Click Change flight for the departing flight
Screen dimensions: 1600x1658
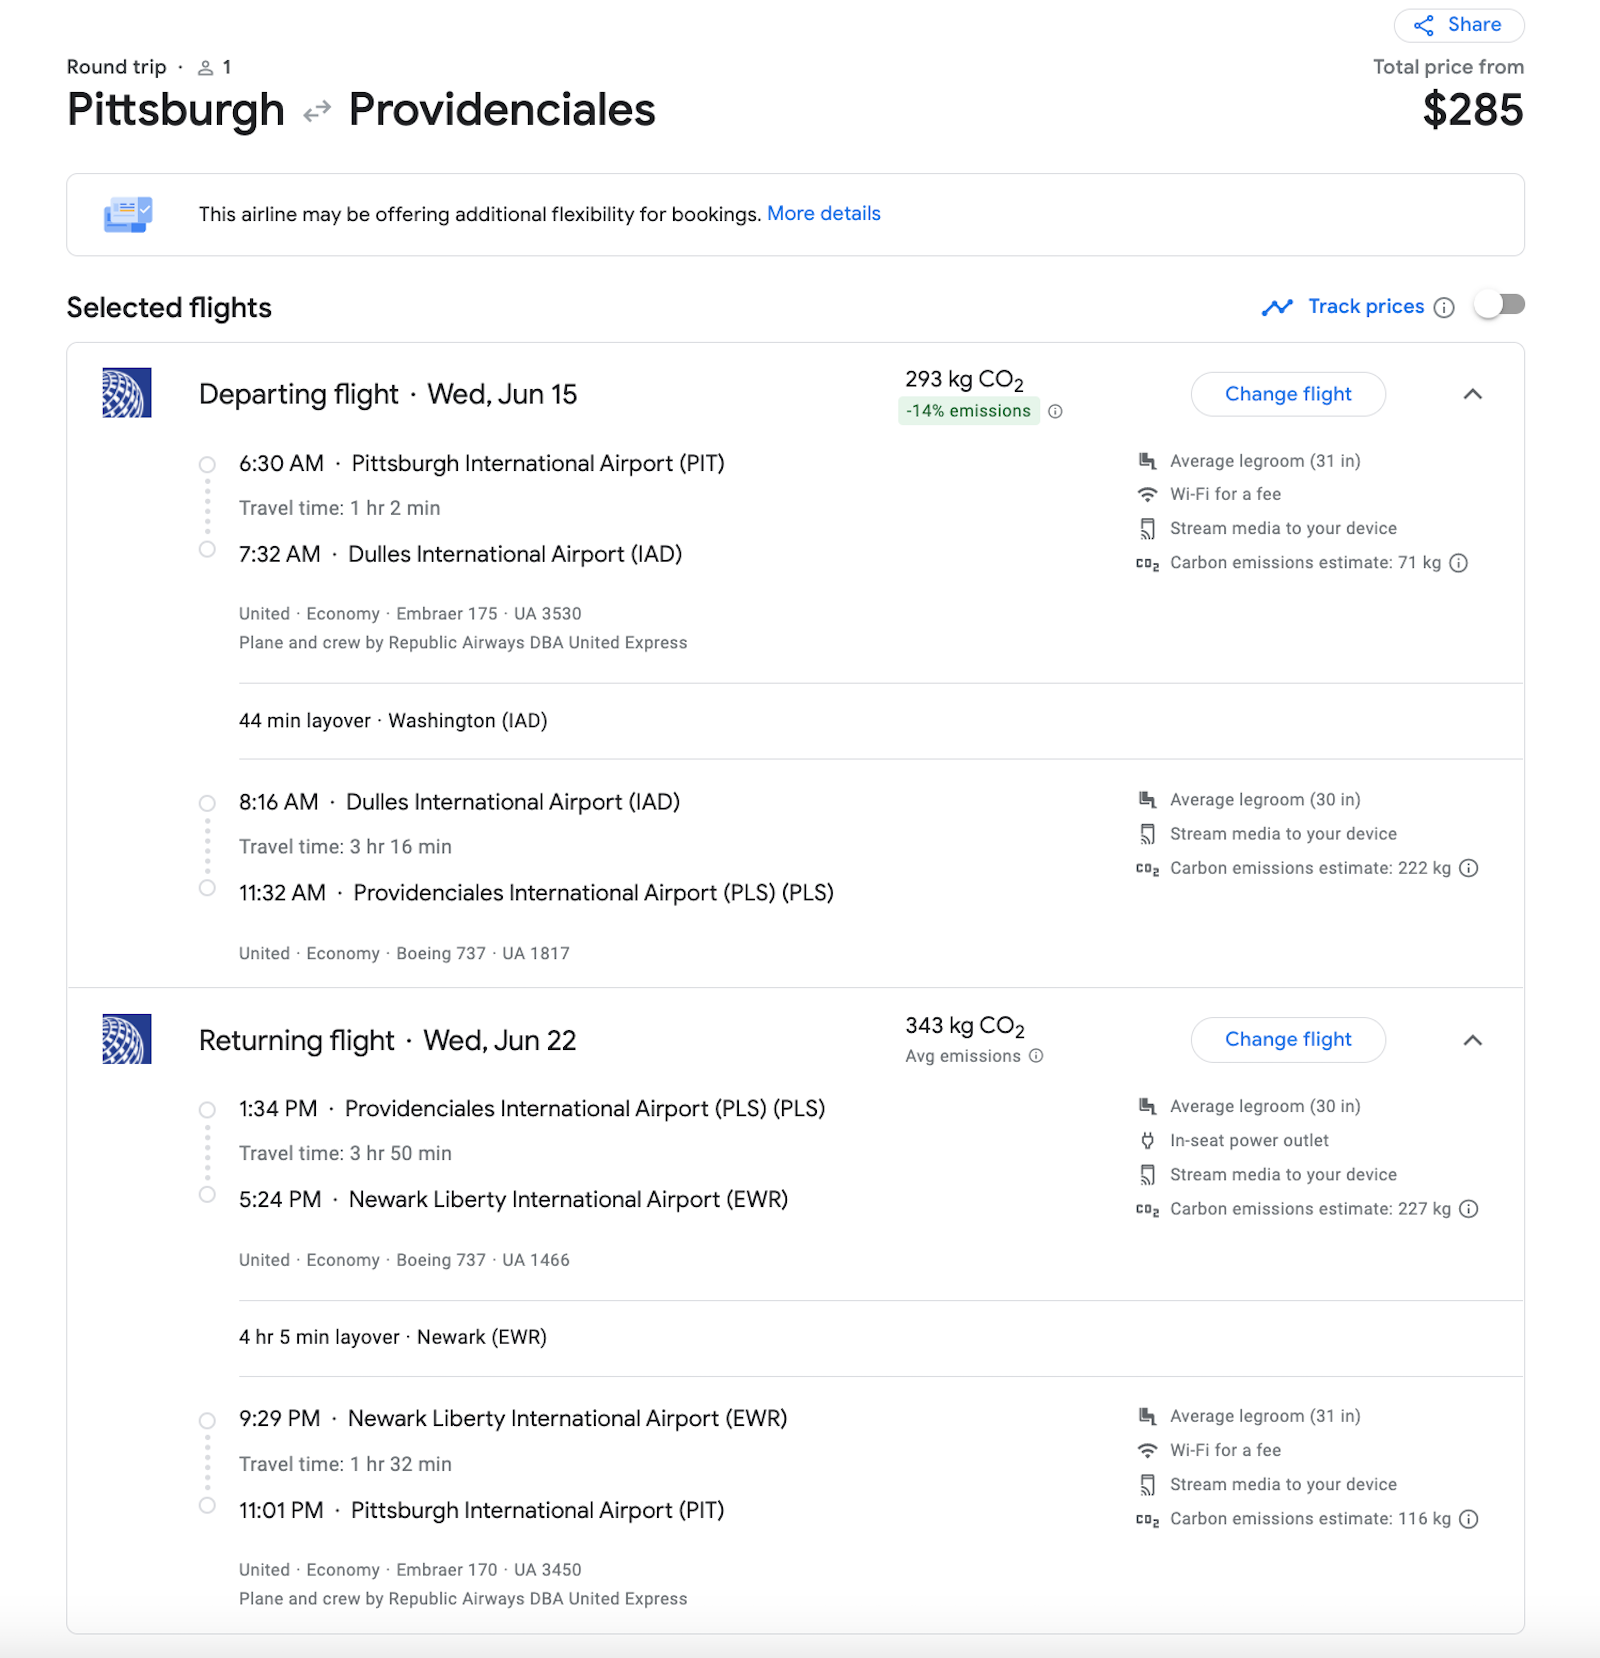(1288, 394)
